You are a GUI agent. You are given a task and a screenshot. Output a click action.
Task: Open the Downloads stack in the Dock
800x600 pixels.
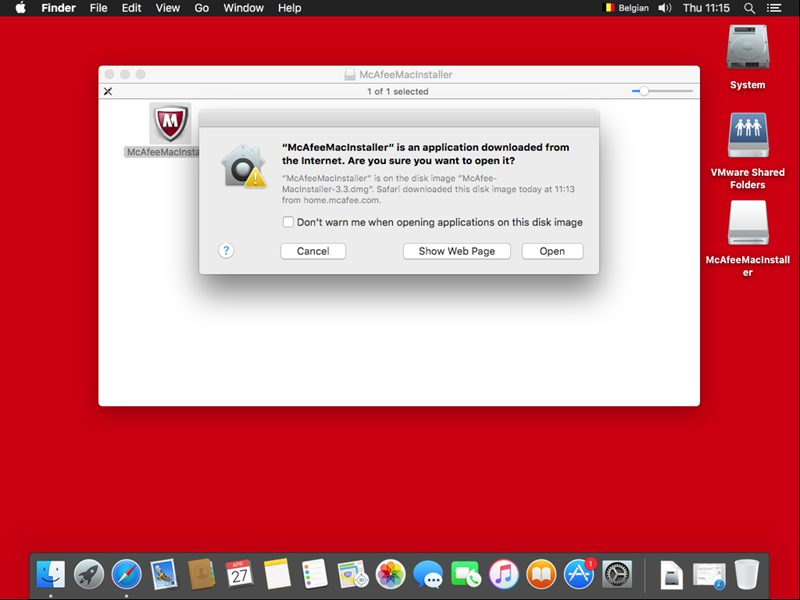click(x=709, y=575)
